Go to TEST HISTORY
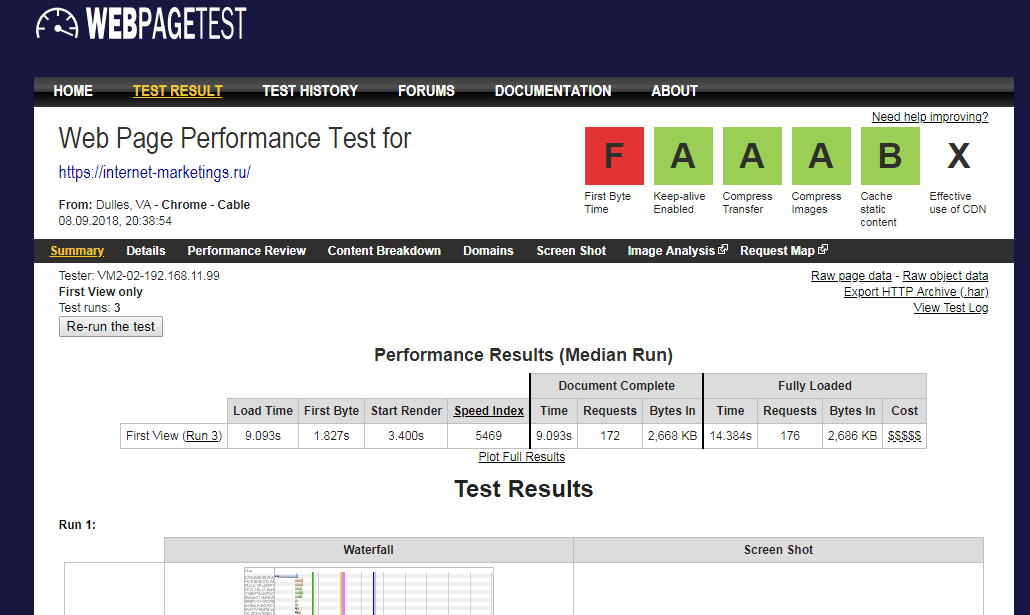 coord(310,91)
